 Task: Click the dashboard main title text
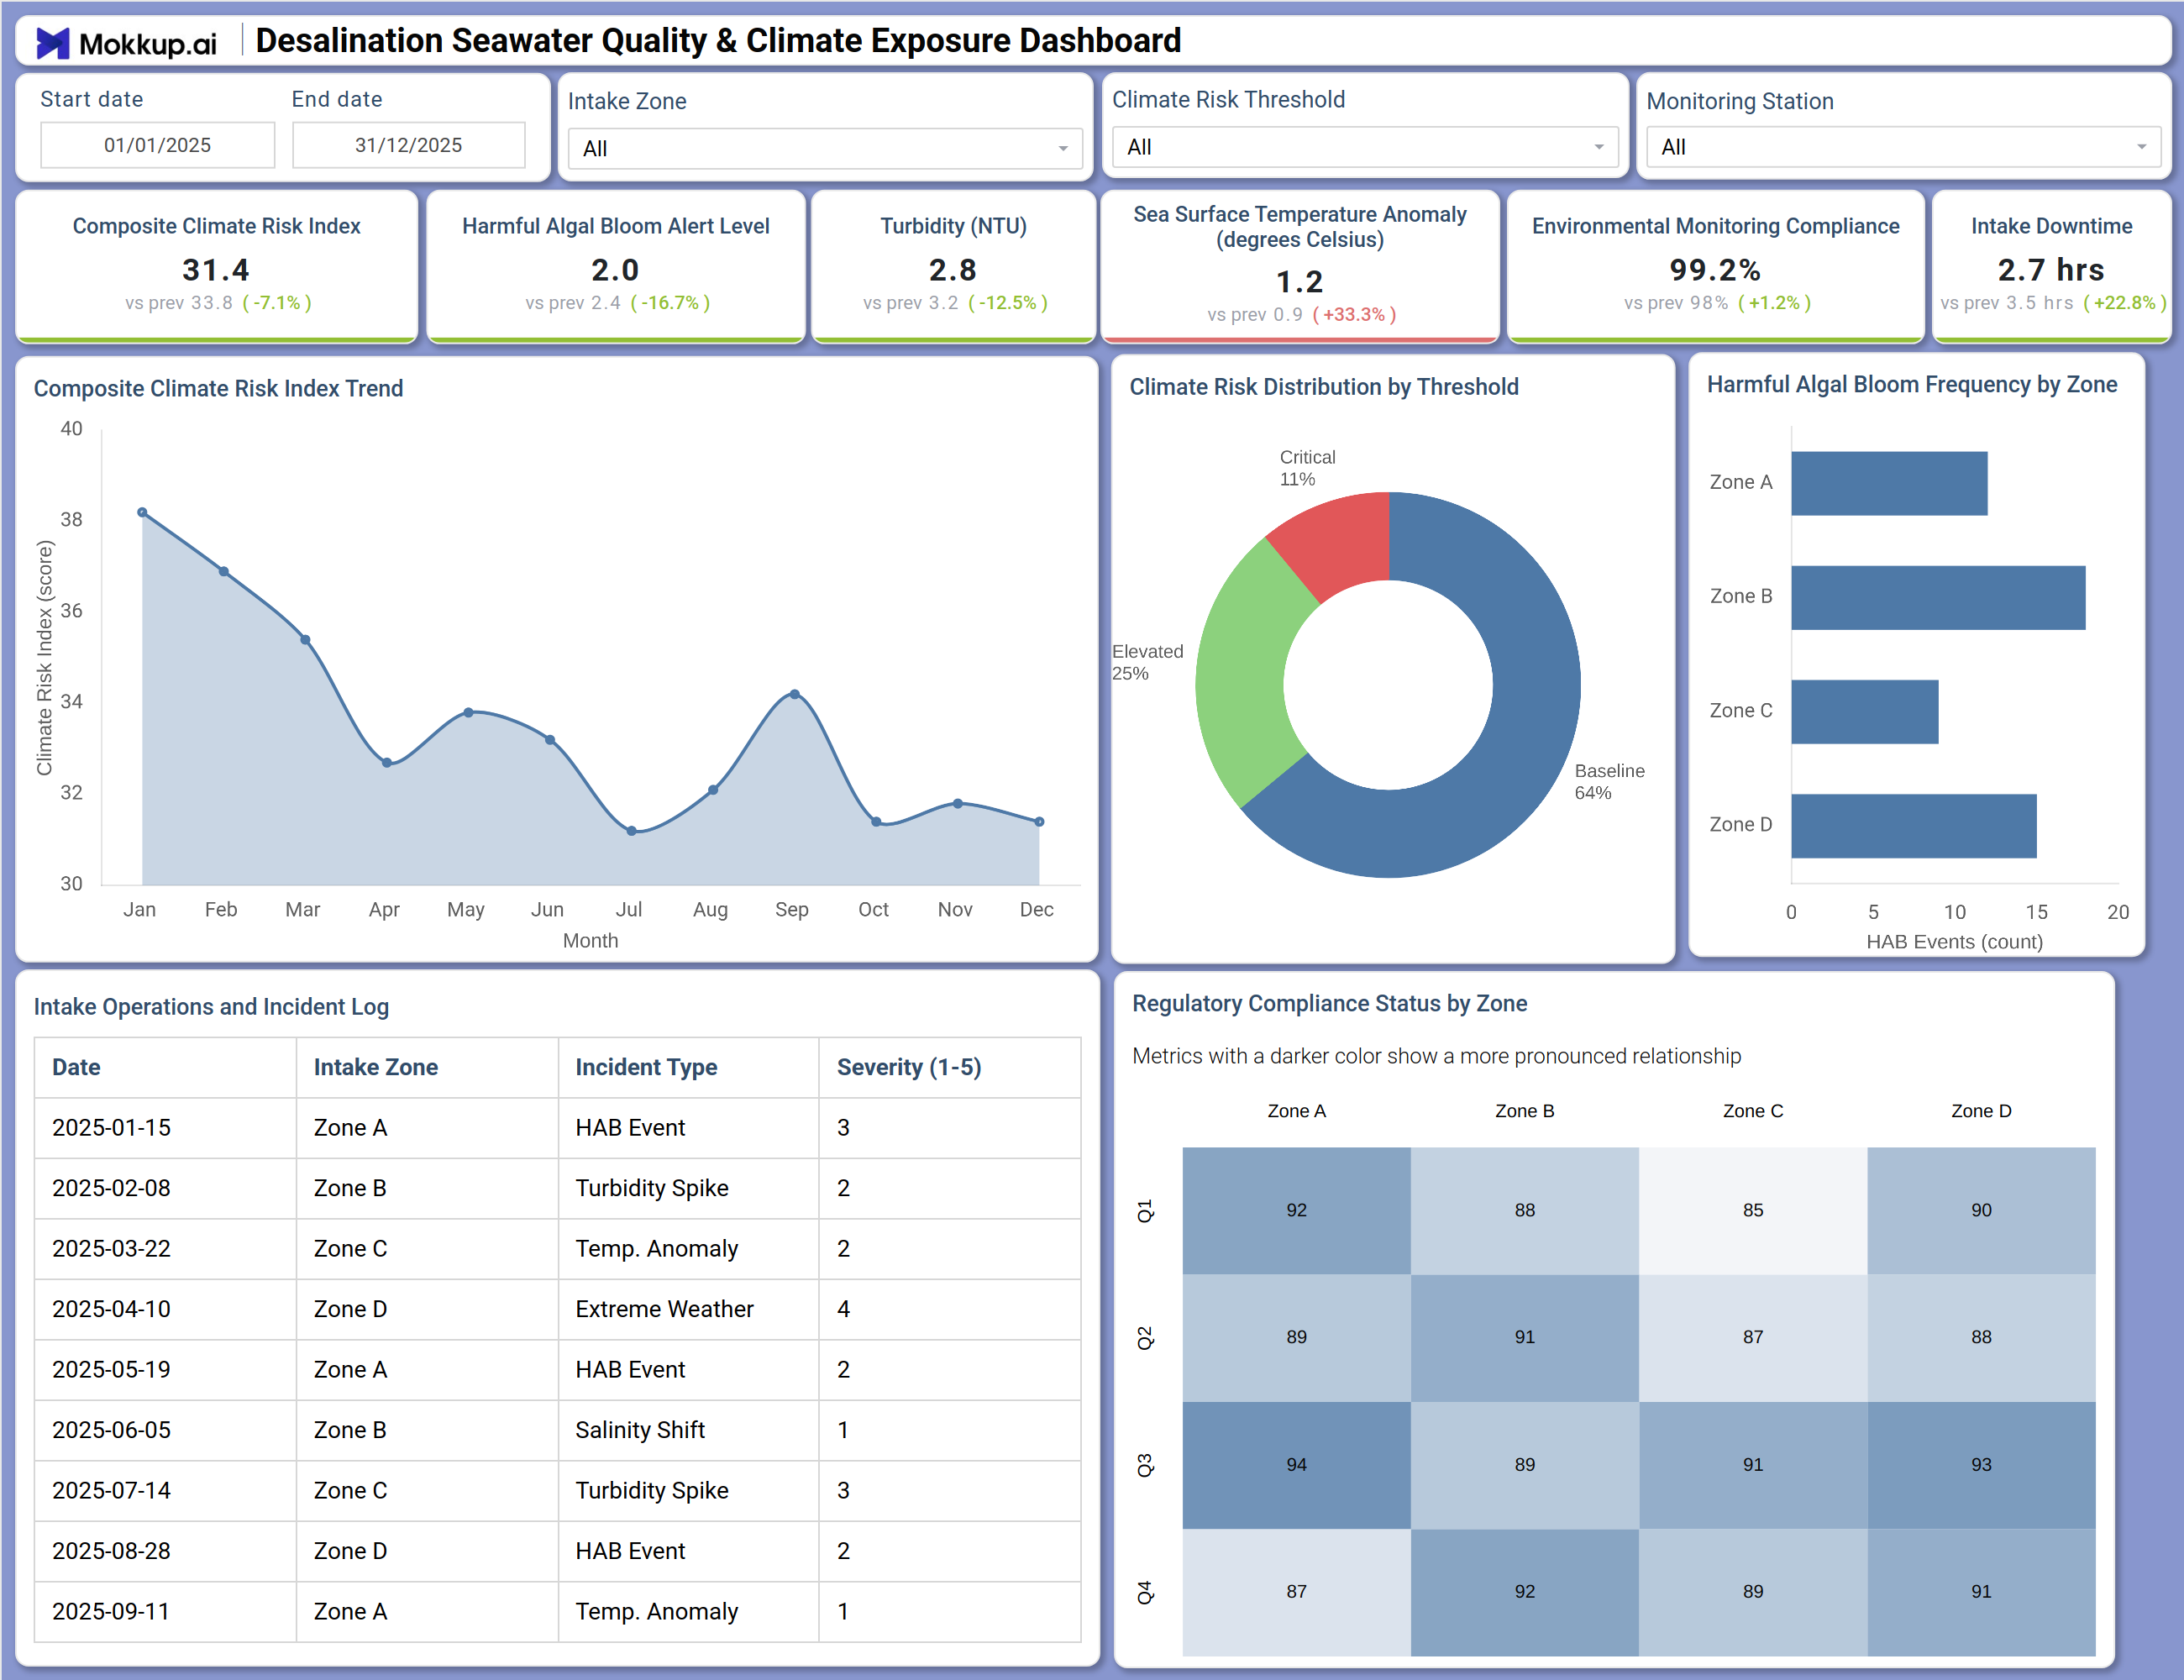click(x=718, y=40)
